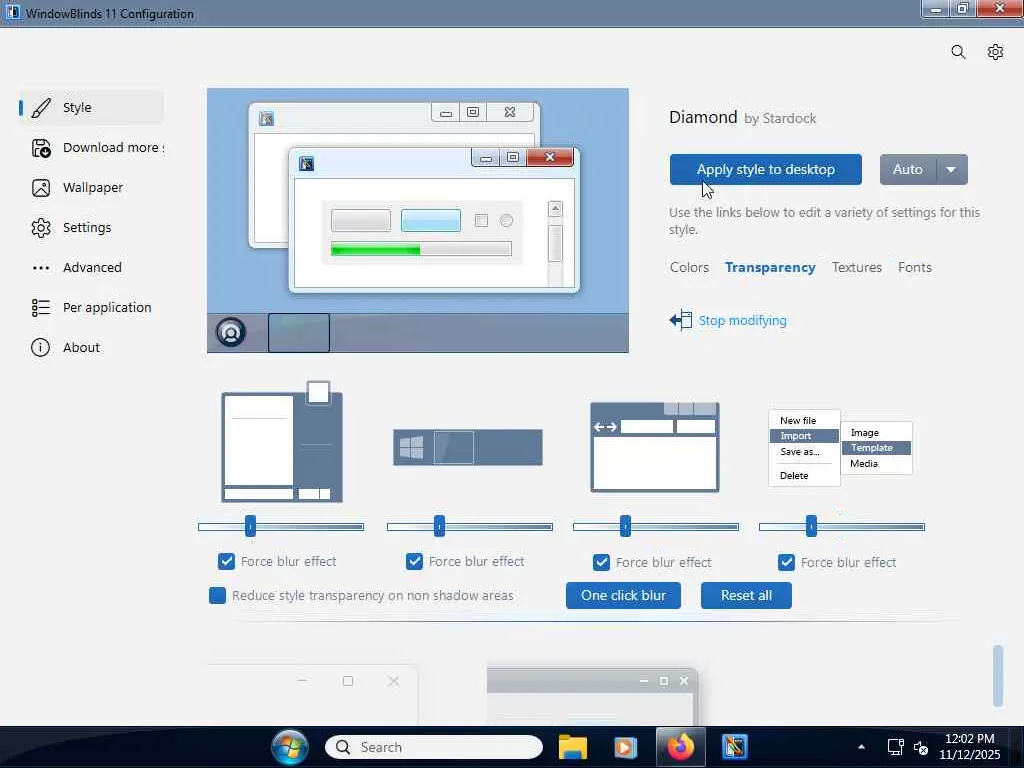Viewport: 1024px width, 768px height.
Task: Click the Style brush icon in sidebar
Action: [x=41, y=108]
